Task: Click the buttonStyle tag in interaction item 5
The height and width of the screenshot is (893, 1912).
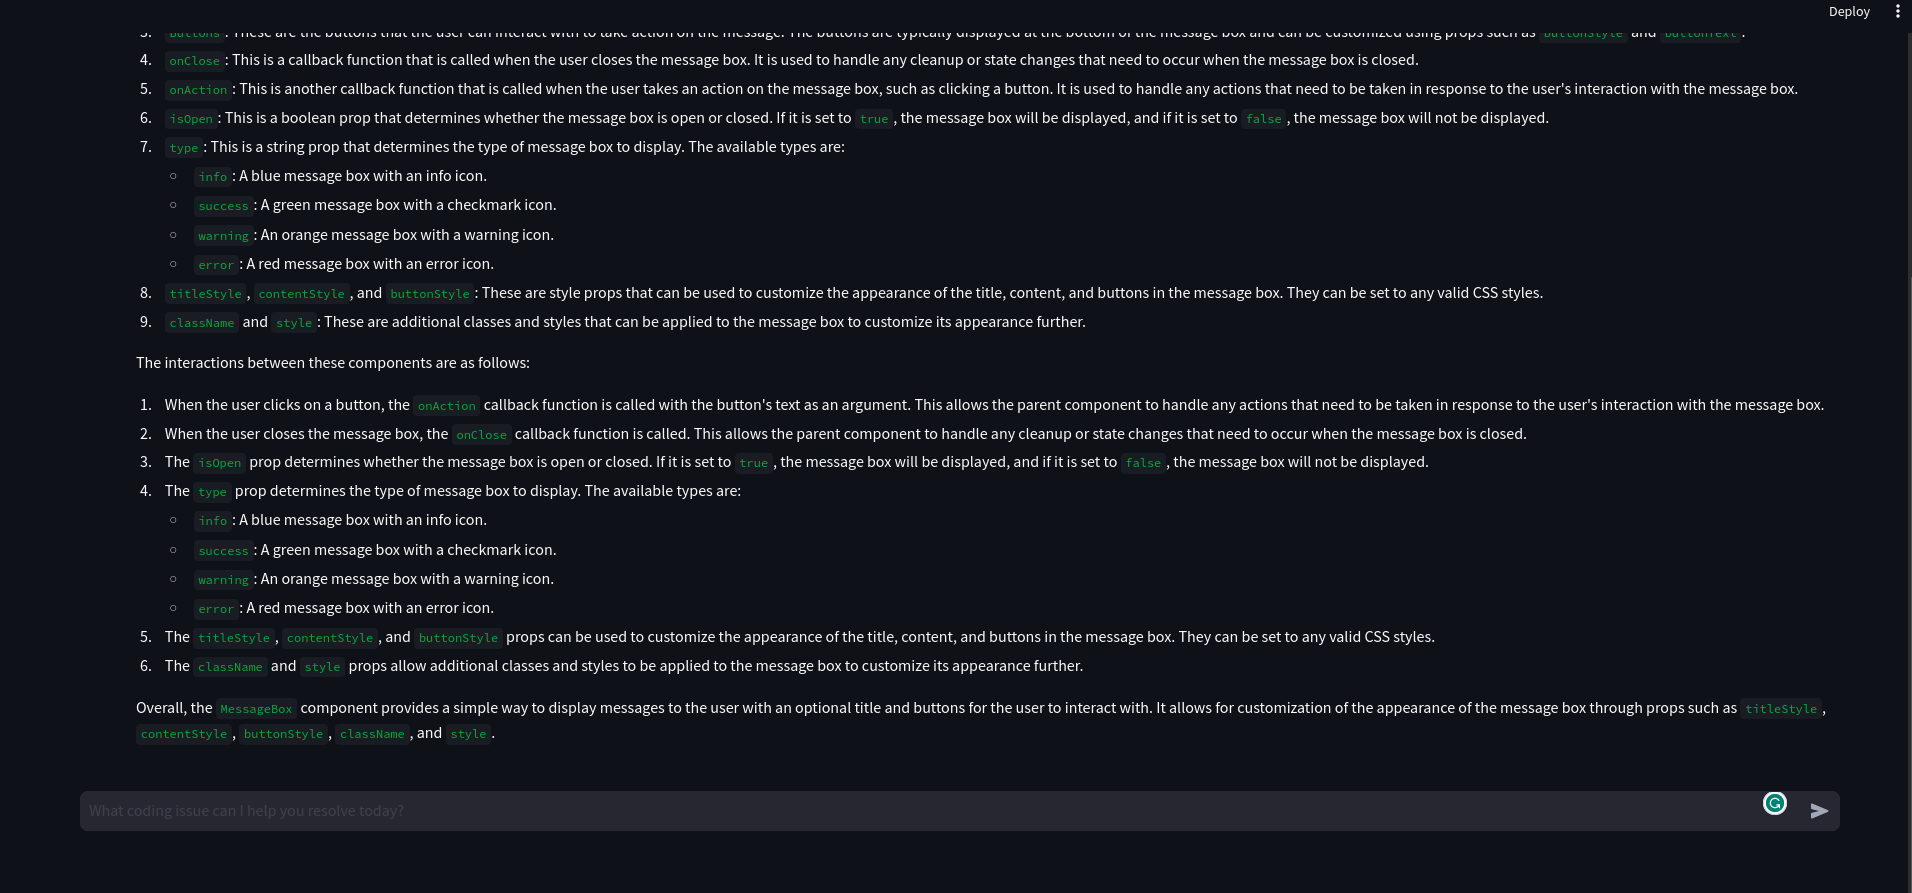Action: click(458, 638)
